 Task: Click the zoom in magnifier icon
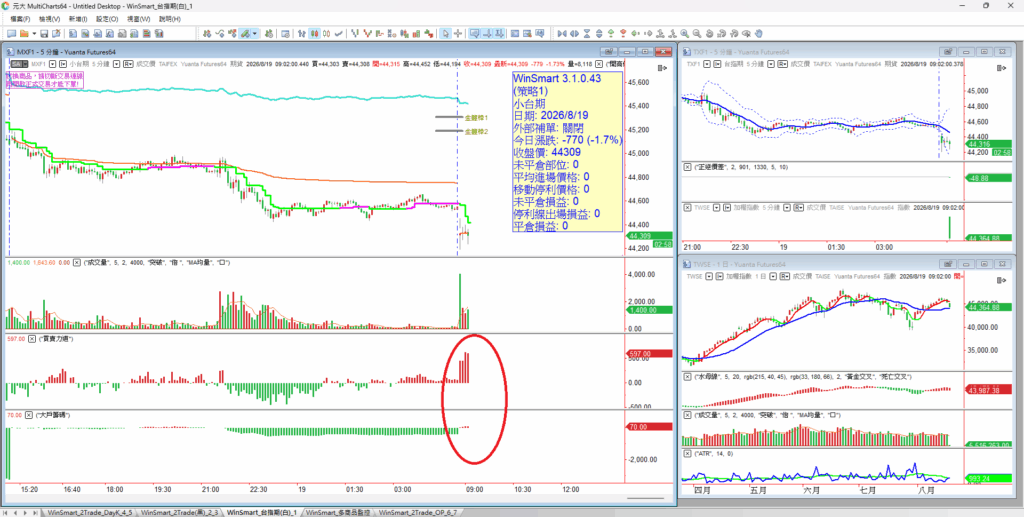pos(684,33)
